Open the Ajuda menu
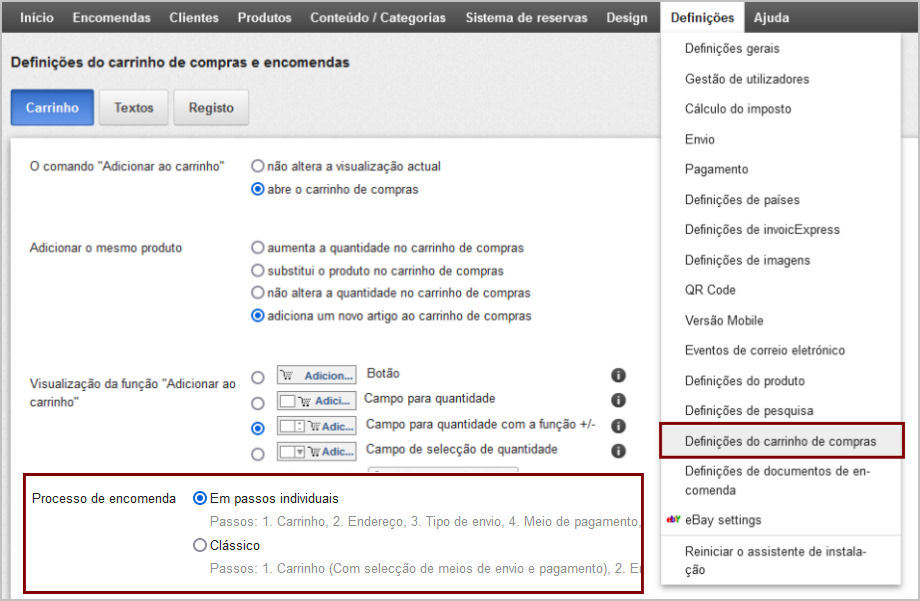Viewport: 920px width, 601px height. 771,18
